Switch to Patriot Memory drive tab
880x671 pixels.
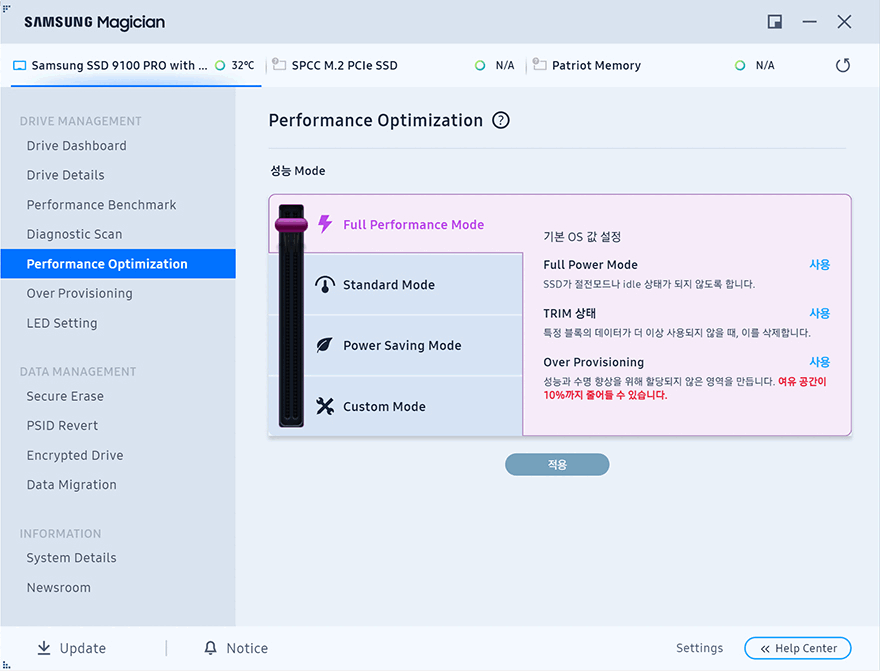click(x=656, y=66)
